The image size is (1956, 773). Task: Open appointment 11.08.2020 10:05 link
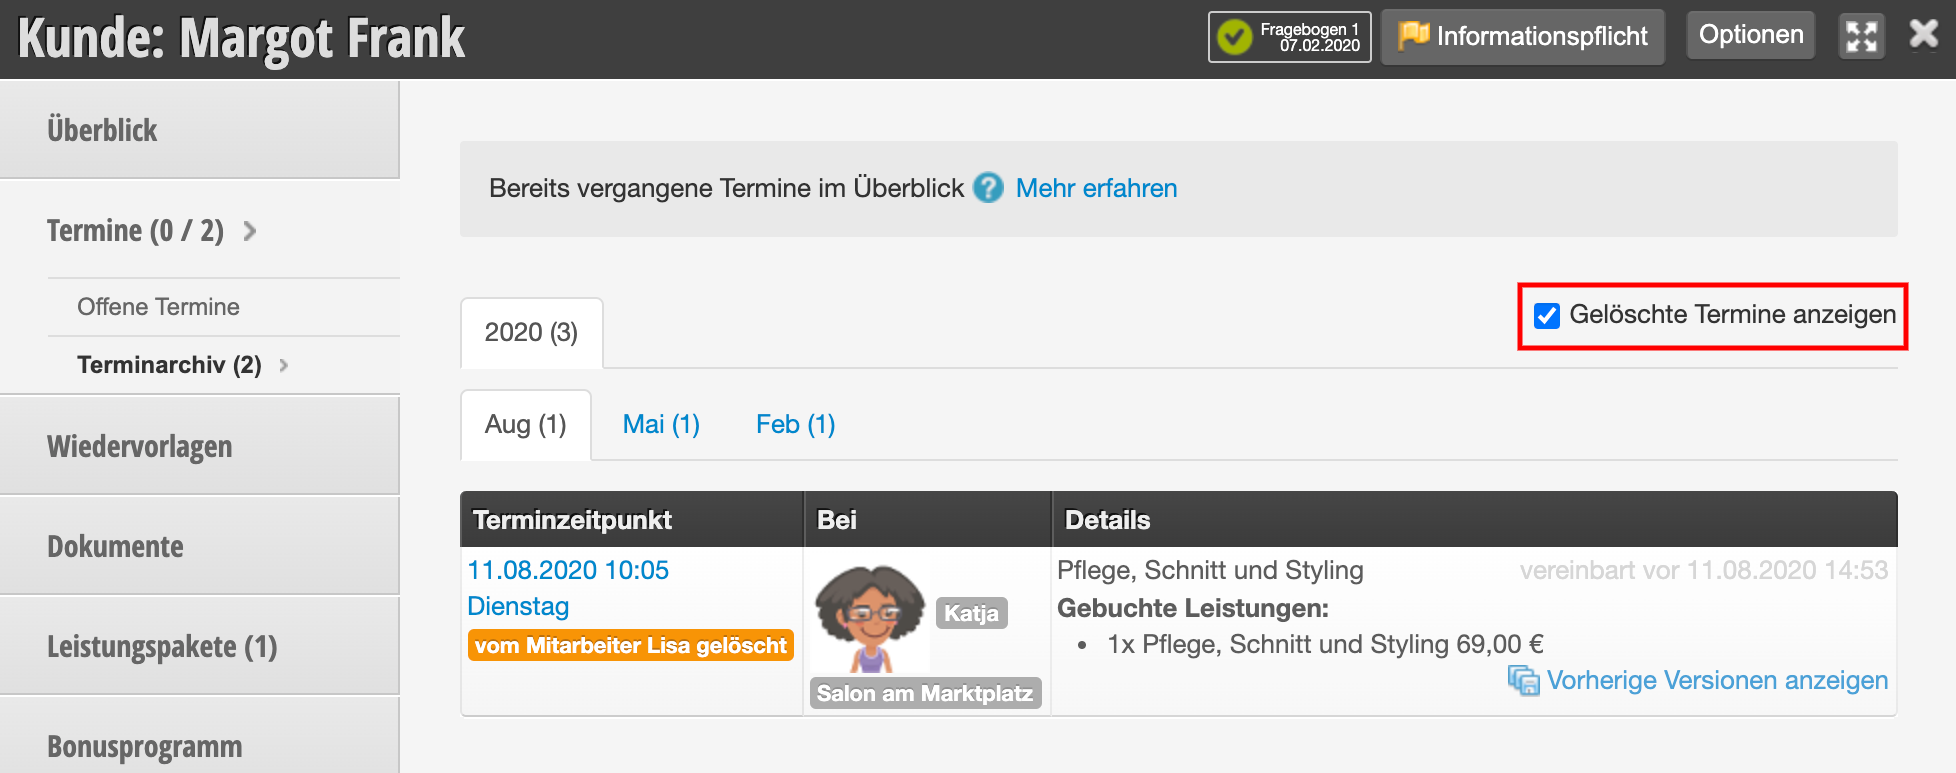coord(568,570)
